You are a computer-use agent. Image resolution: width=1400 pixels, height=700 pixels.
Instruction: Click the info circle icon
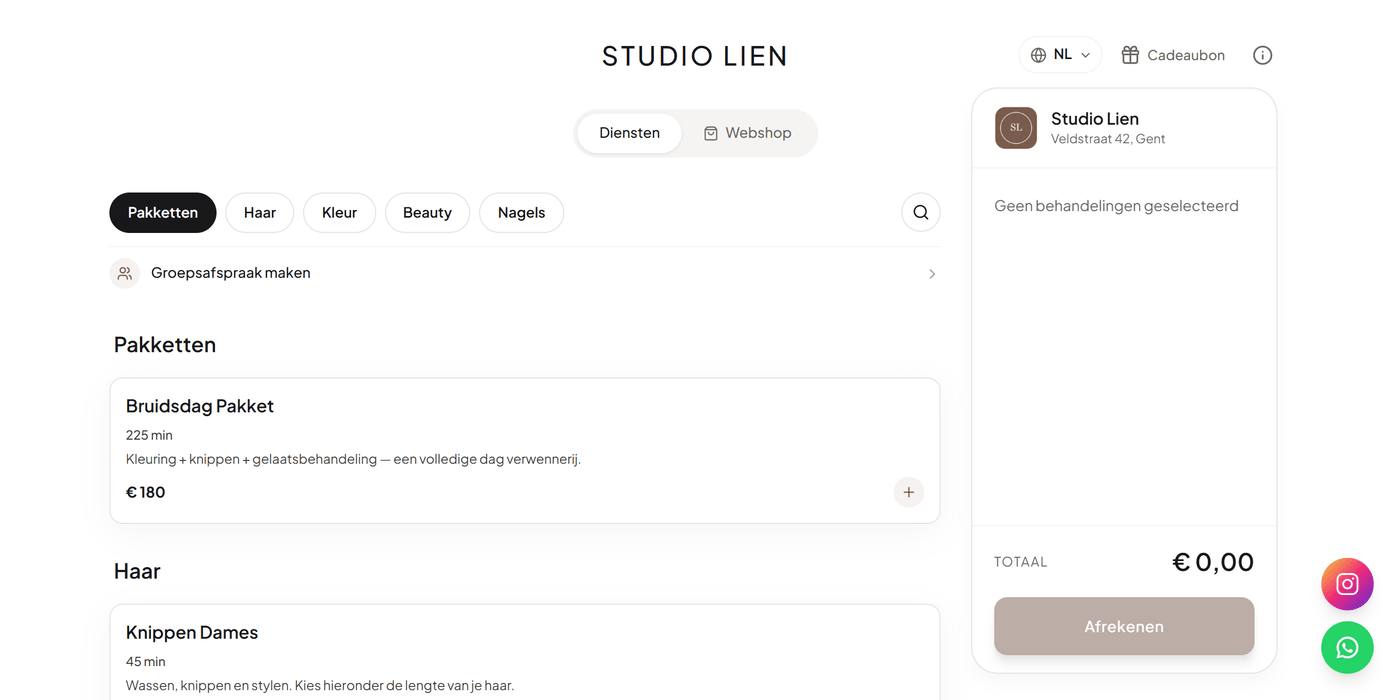[x=1262, y=55]
